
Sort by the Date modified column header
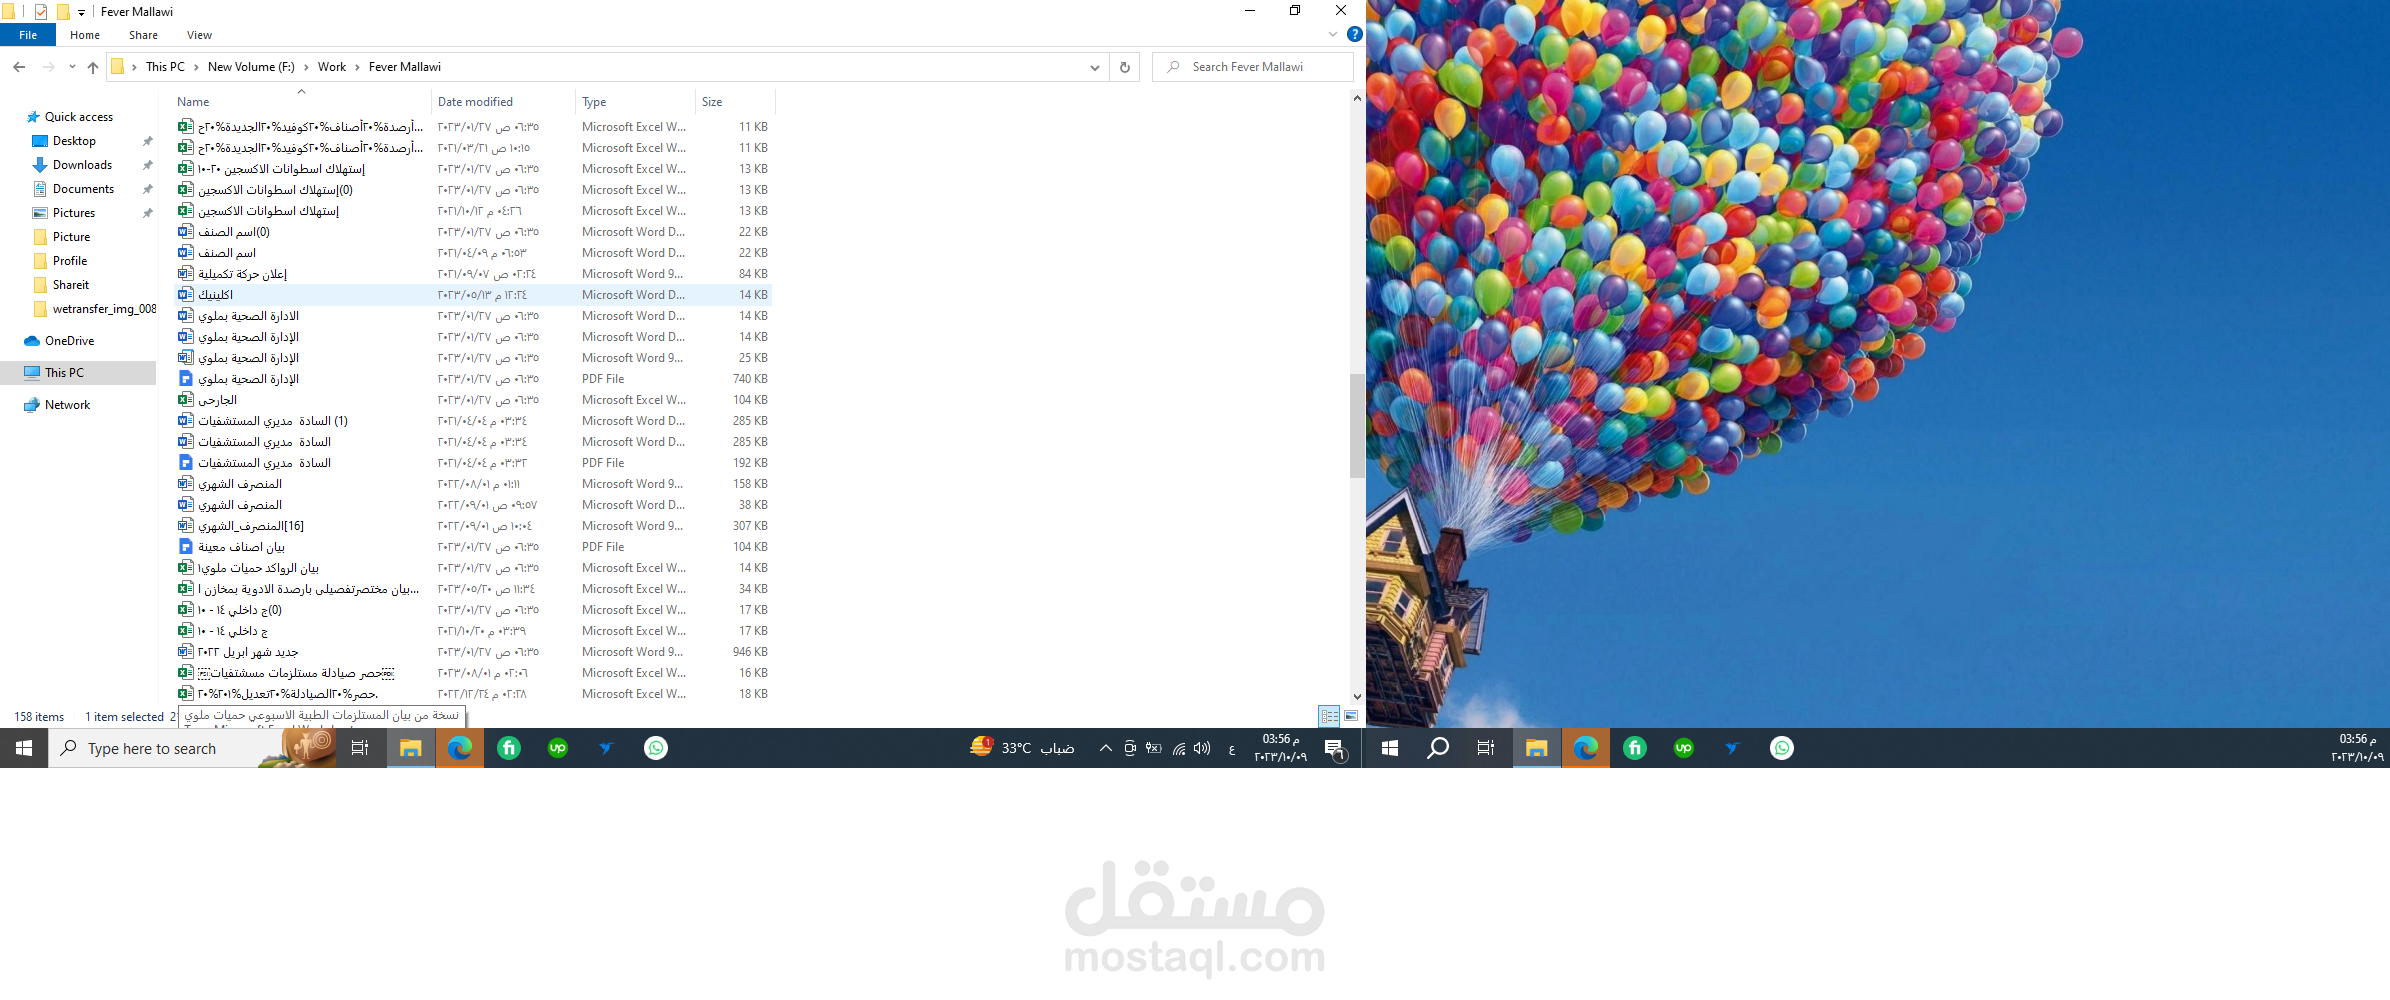(x=503, y=101)
